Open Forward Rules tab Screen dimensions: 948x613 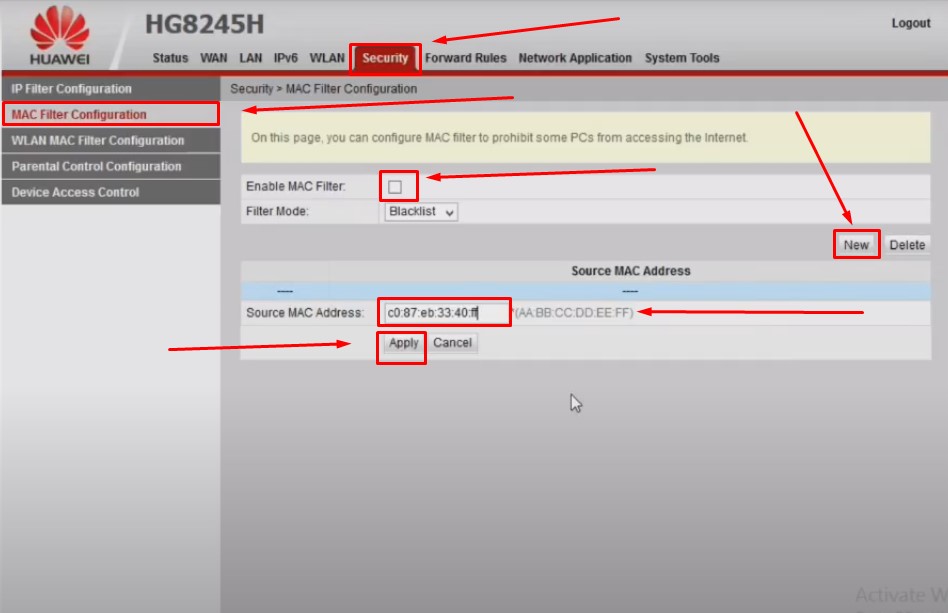pos(466,58)
